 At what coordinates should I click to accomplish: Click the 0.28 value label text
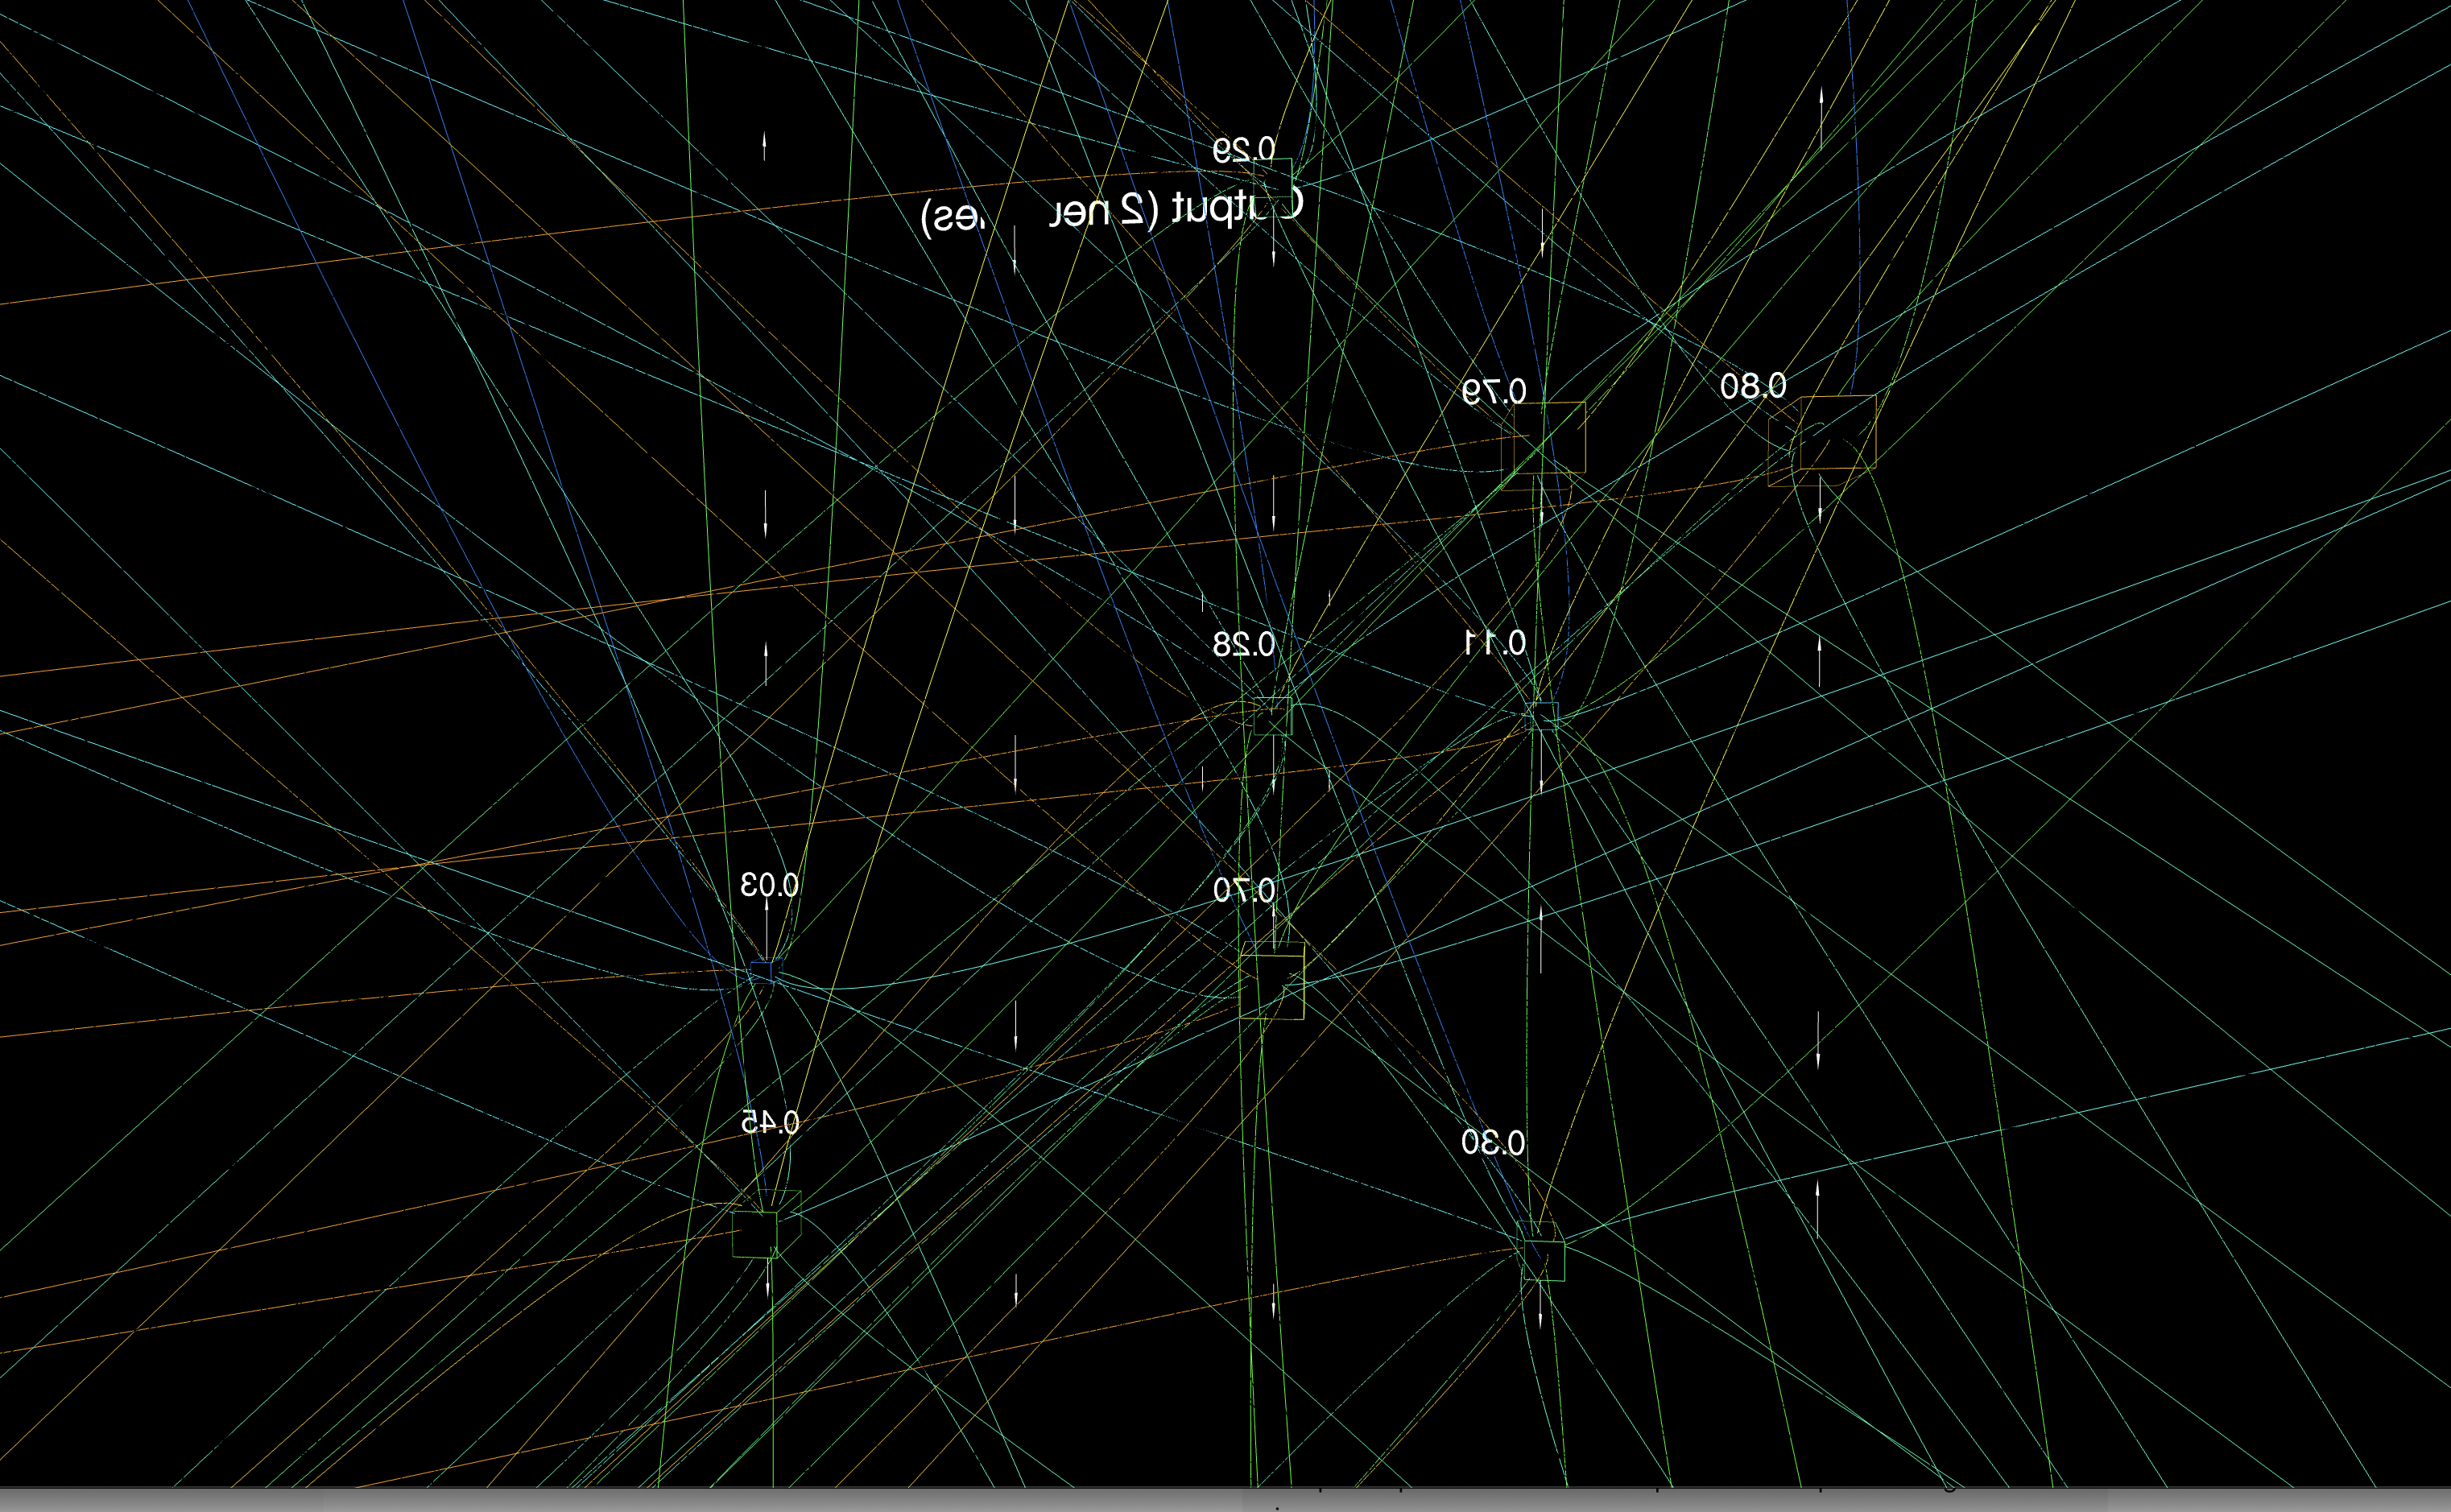point(1244,645)
